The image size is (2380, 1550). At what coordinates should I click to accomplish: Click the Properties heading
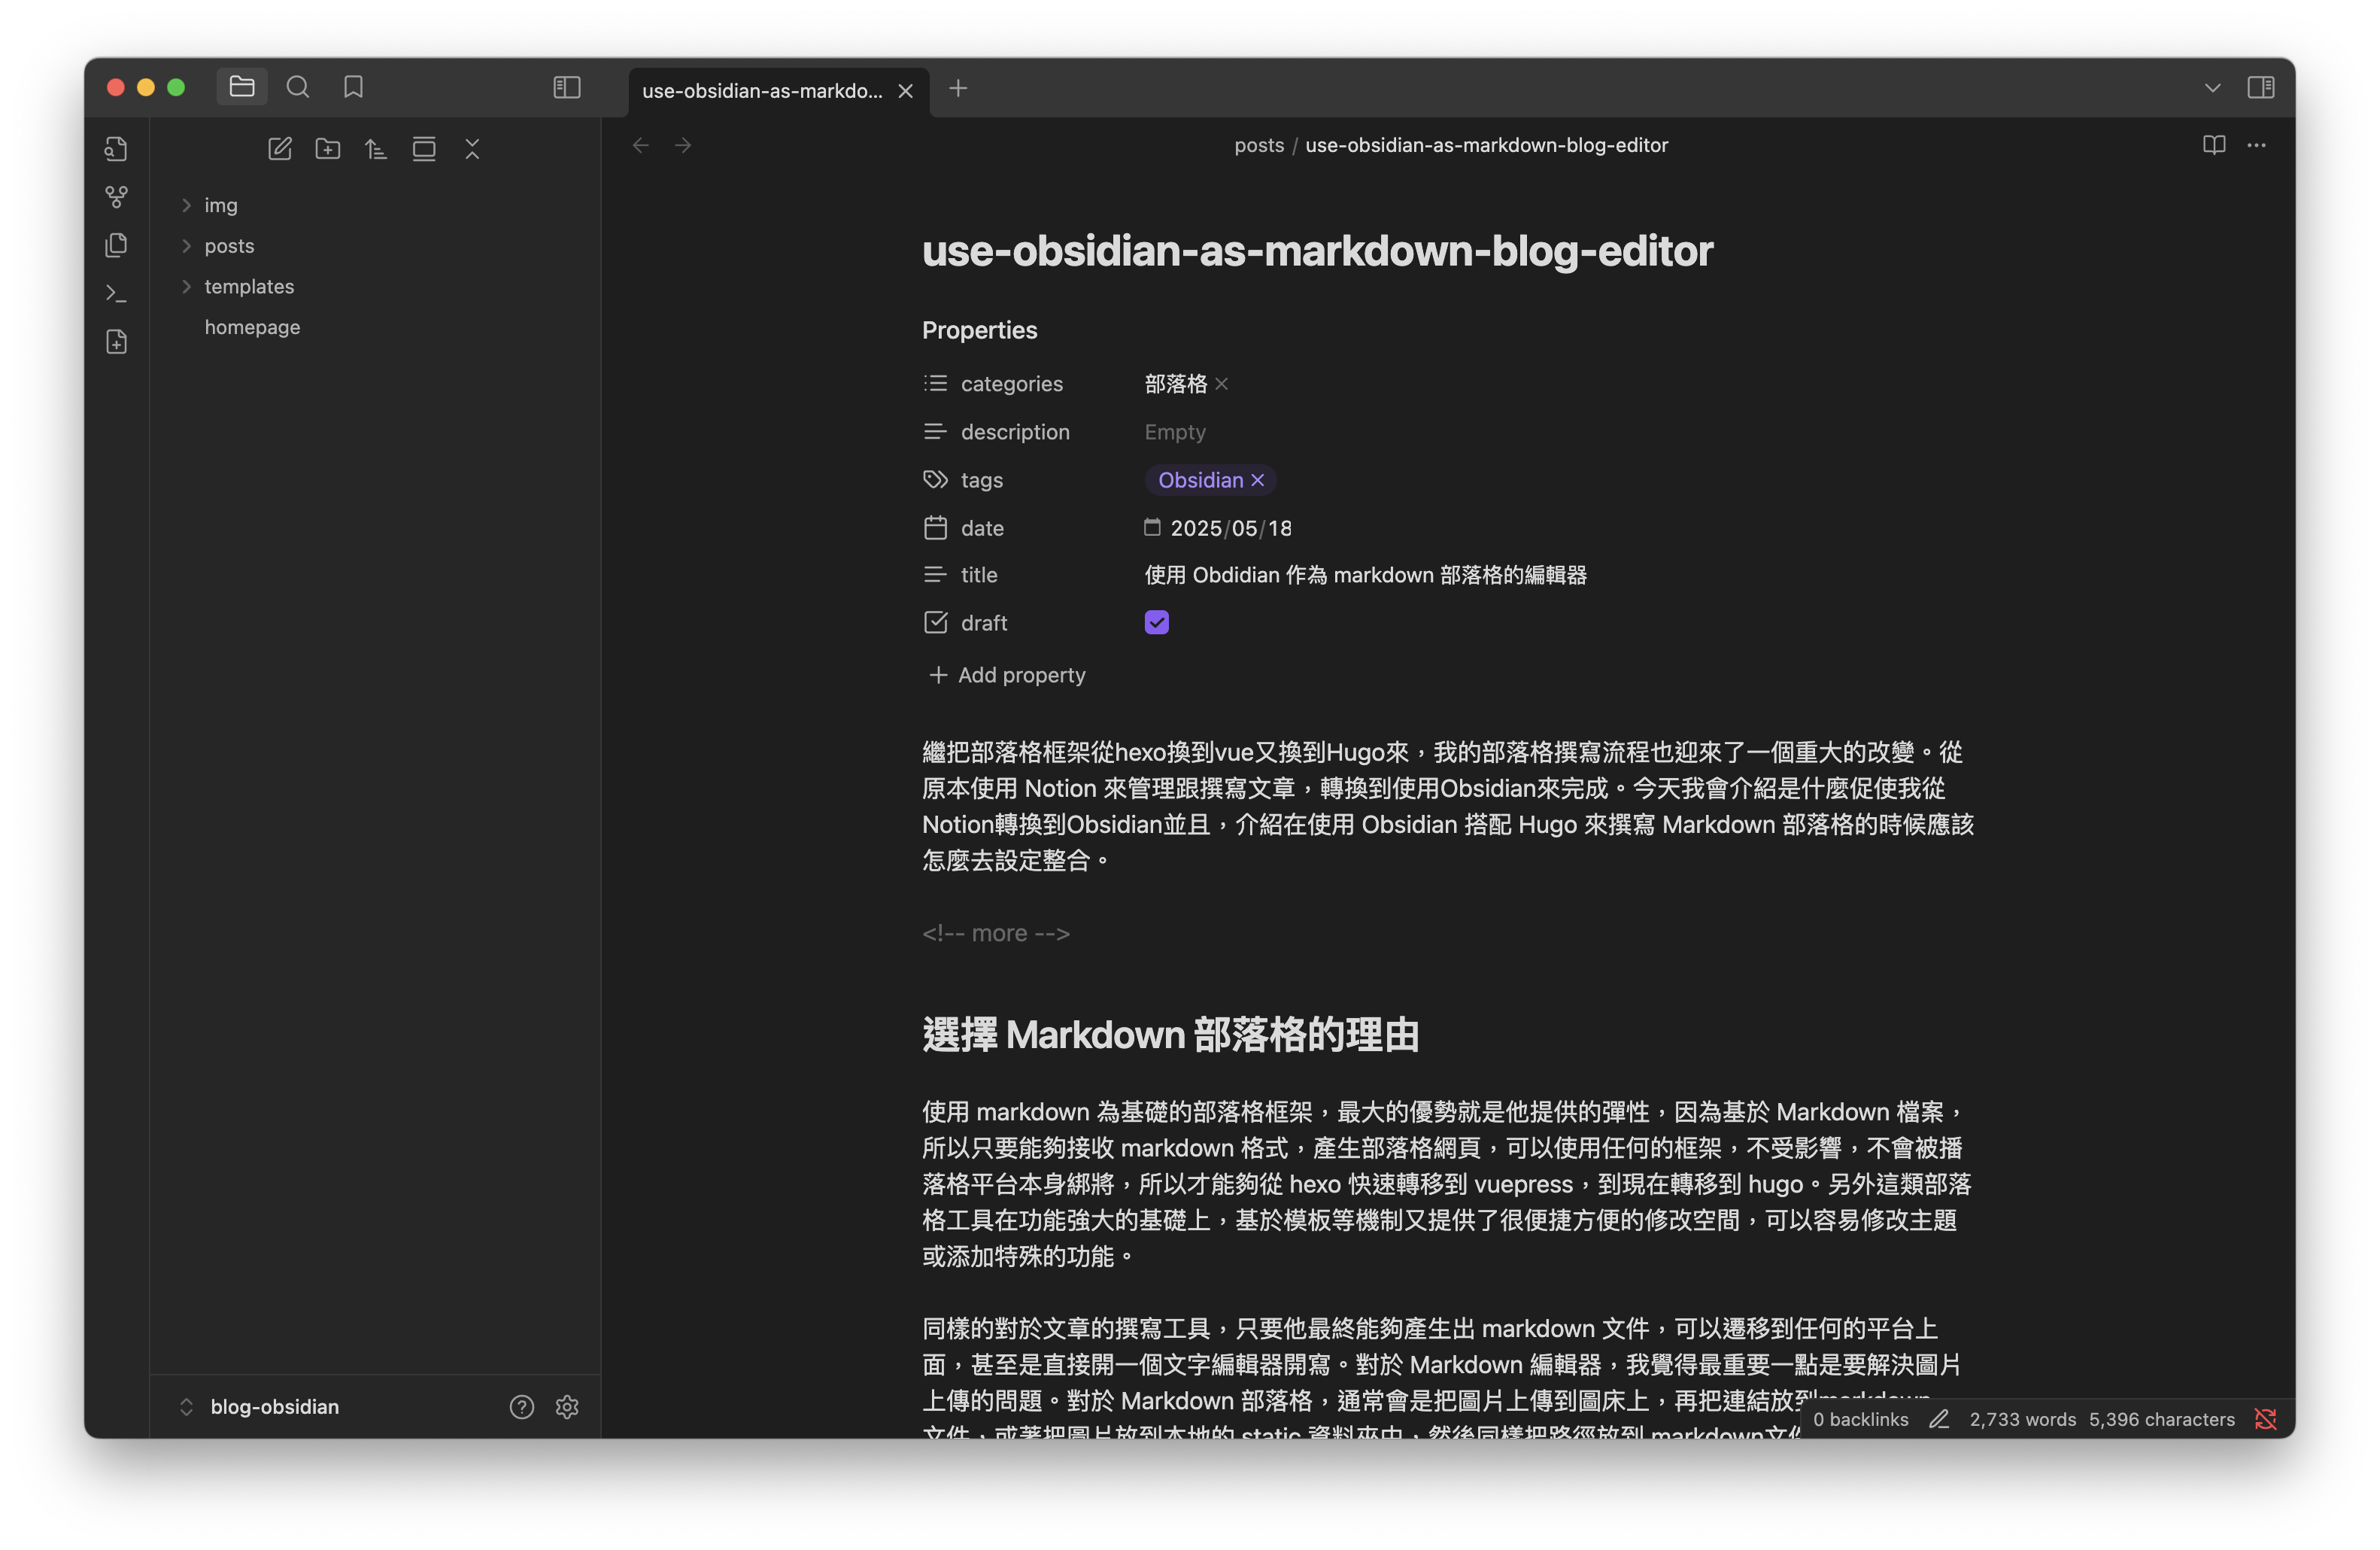[x=979, y=330]
